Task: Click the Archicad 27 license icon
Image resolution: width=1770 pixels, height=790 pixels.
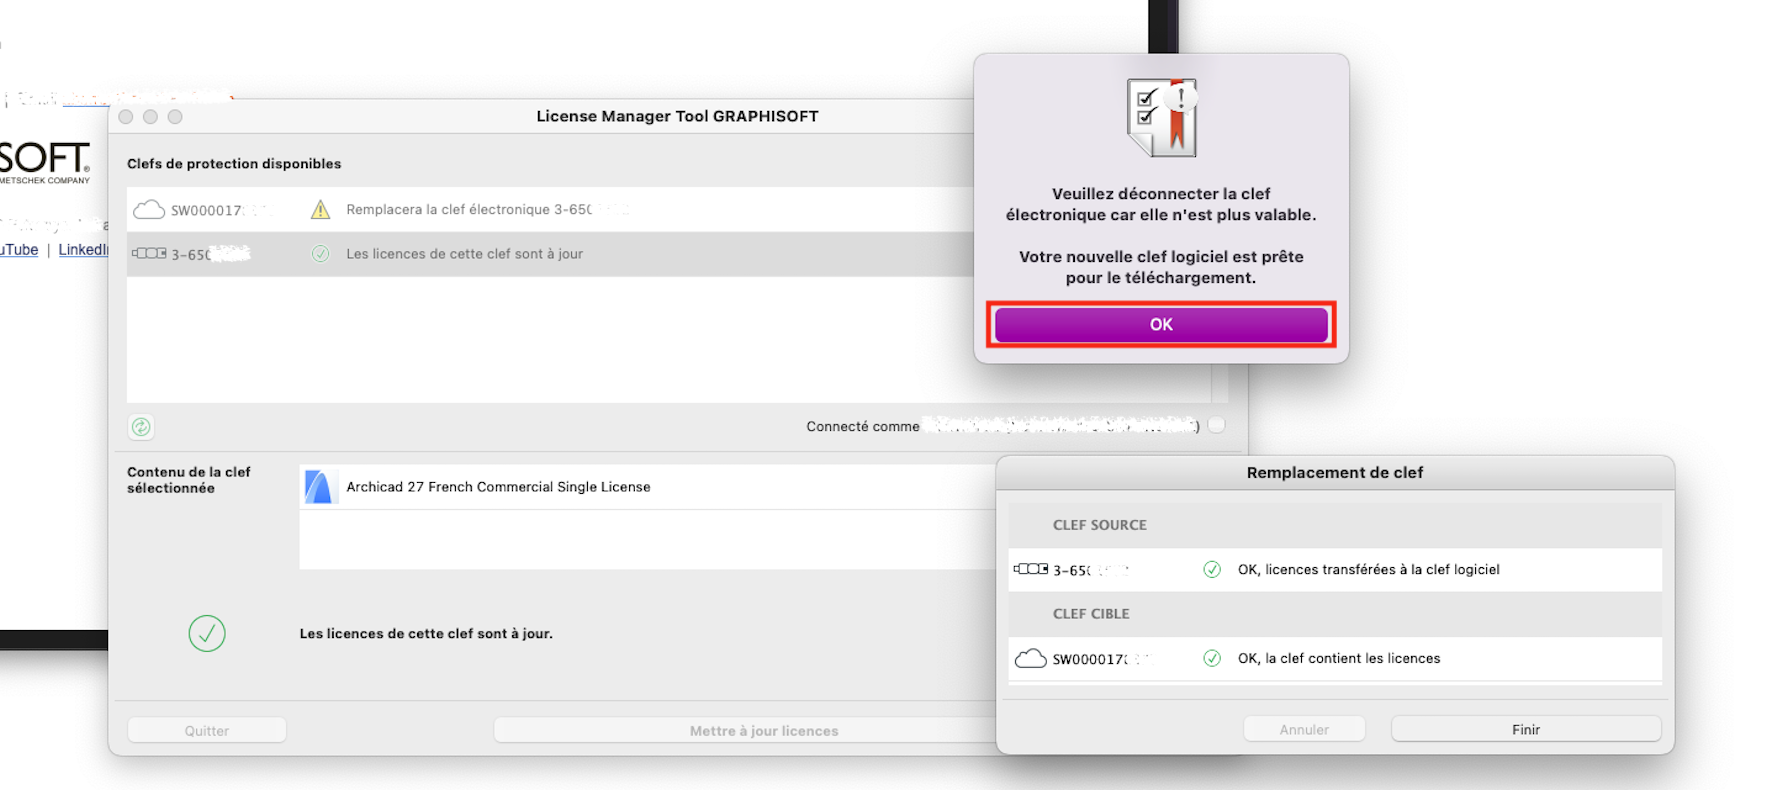Action: click(318, 487)
